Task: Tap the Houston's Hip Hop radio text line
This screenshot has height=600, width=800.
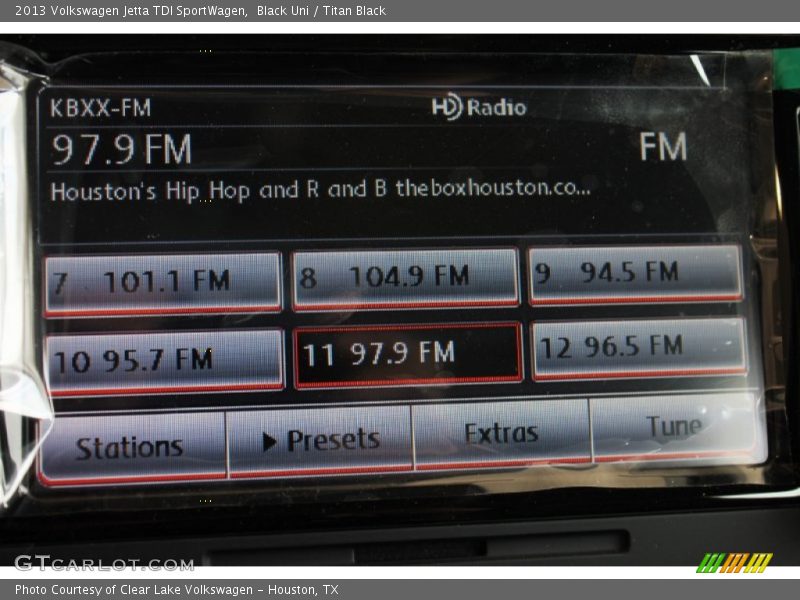Action: tap(320, 189)
